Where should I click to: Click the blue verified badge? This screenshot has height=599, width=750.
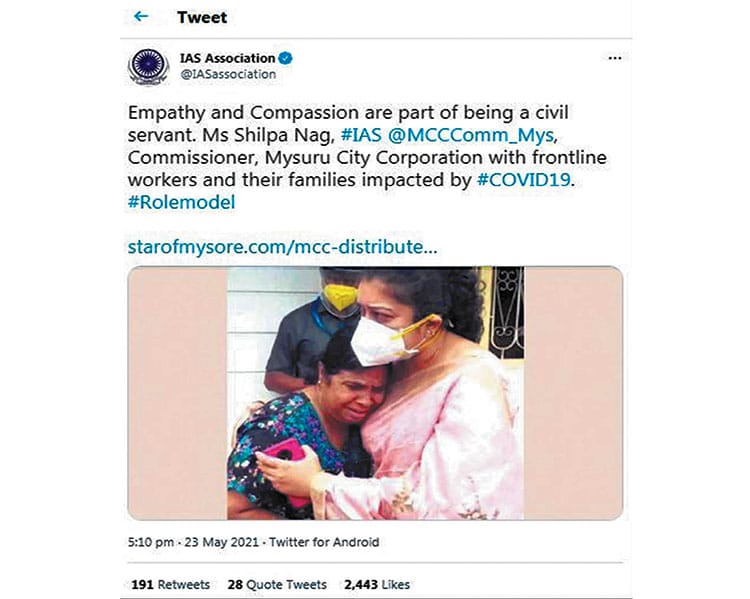coord(283,58)
